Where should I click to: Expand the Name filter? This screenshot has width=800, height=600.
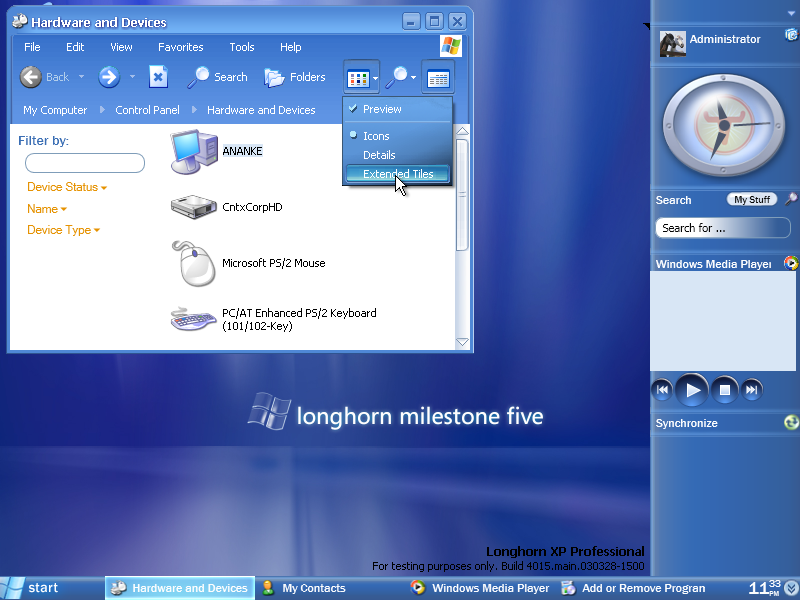pos(47,209)
